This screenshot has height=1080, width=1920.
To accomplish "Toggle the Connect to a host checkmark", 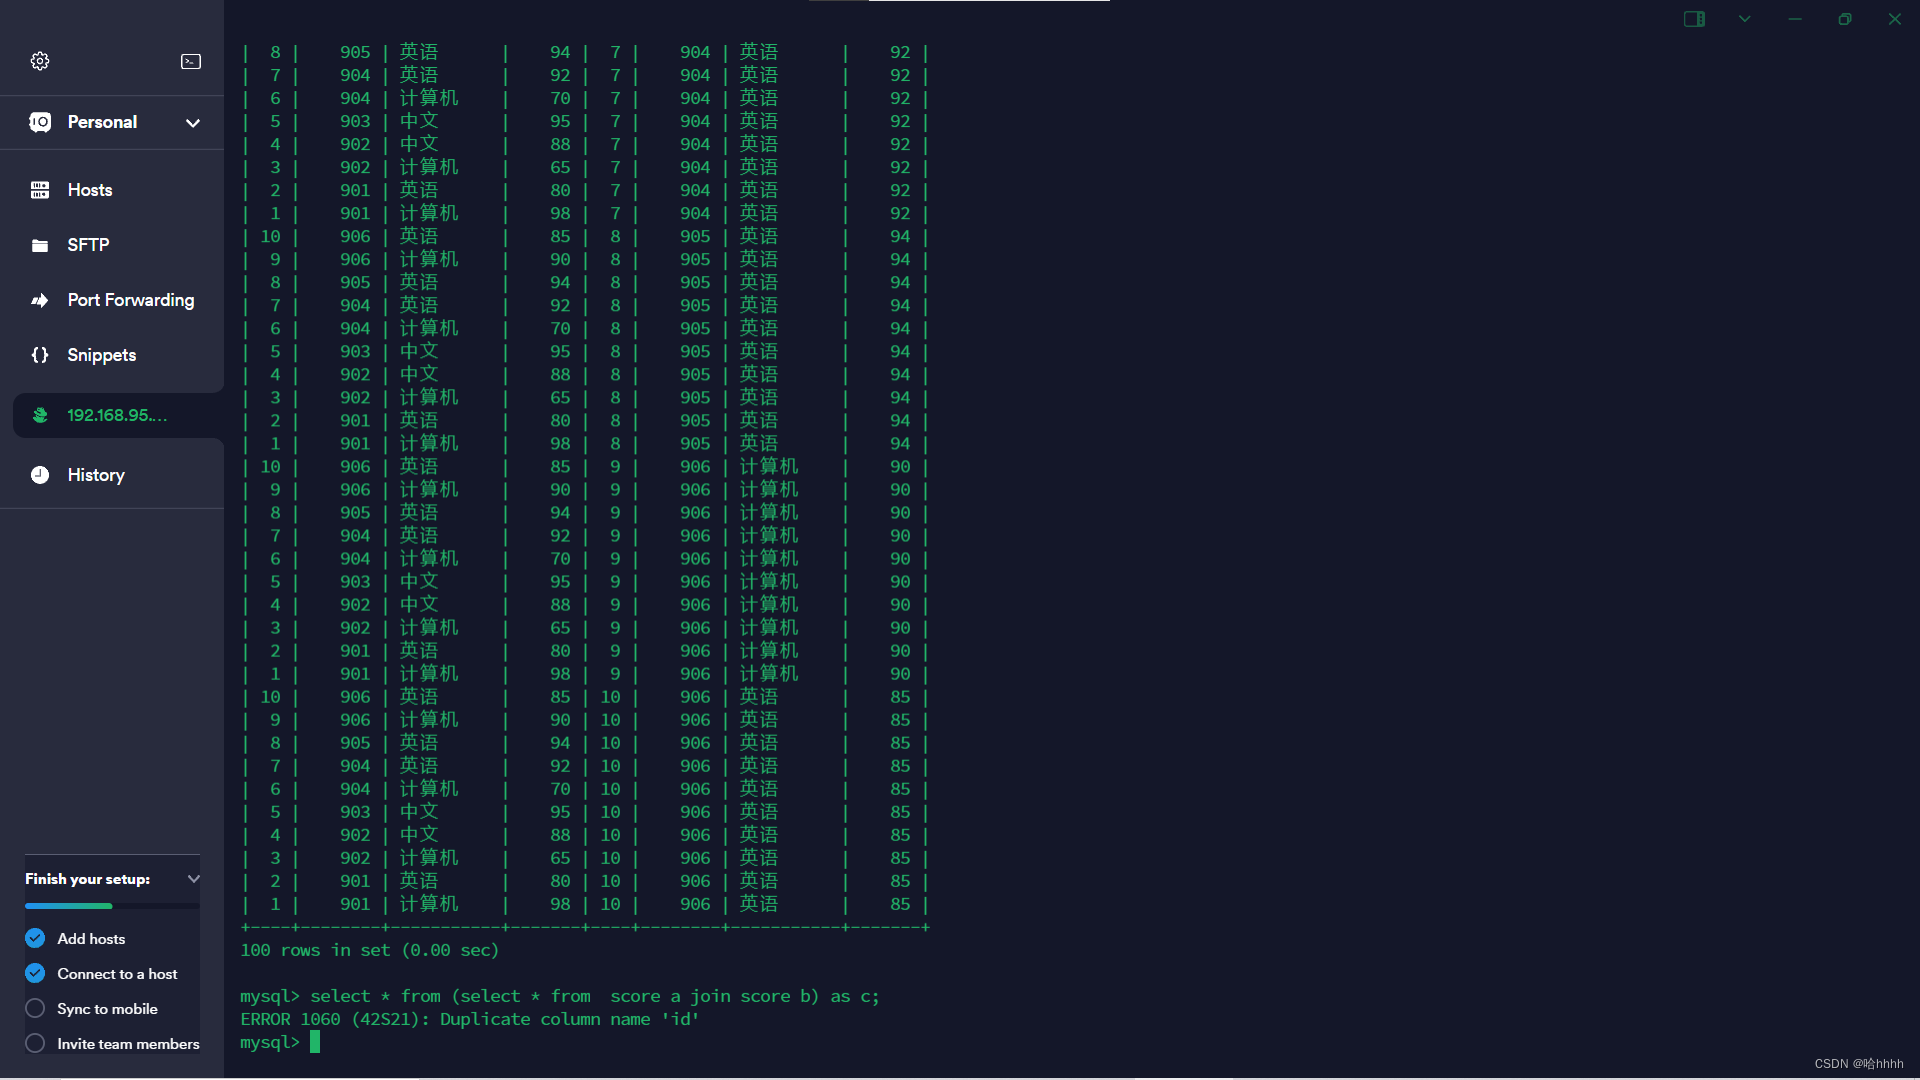I will point(35,973).
